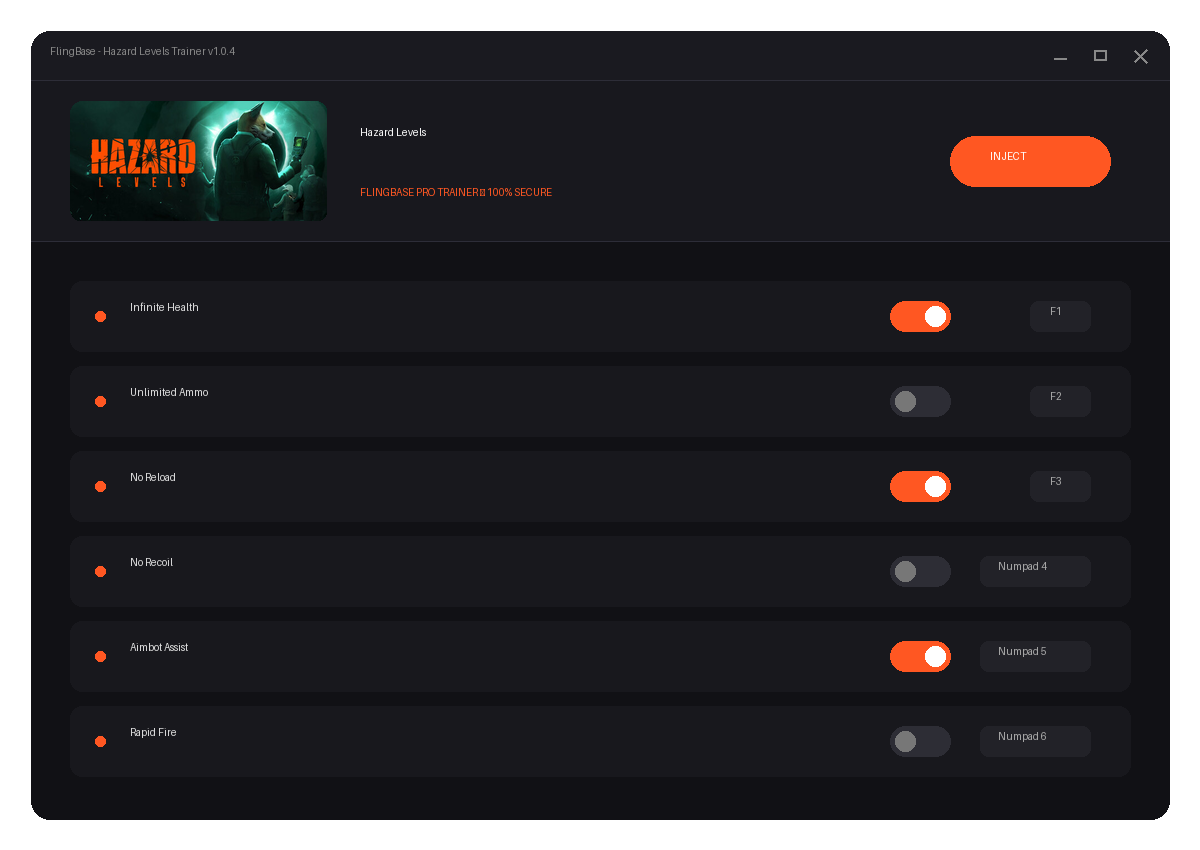The height and width of the screenshot is (850, 1200).
Task: Click the orange INJECT button
Action: pos(1030,161)
